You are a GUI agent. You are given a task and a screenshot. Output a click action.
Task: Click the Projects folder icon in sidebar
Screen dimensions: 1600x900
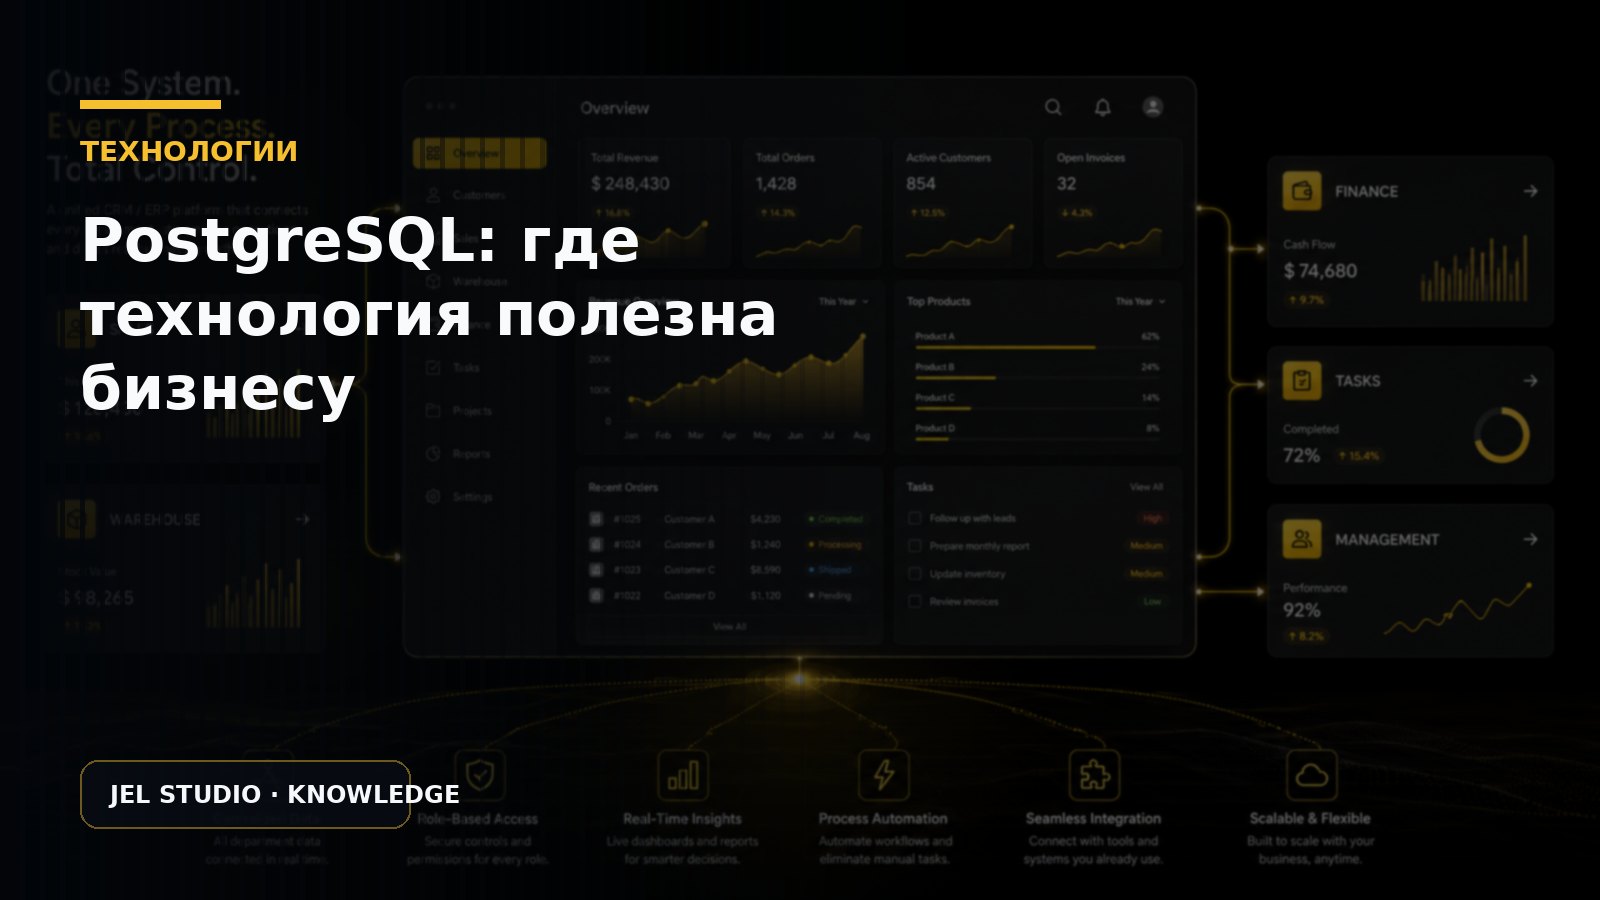click(433, 410)
